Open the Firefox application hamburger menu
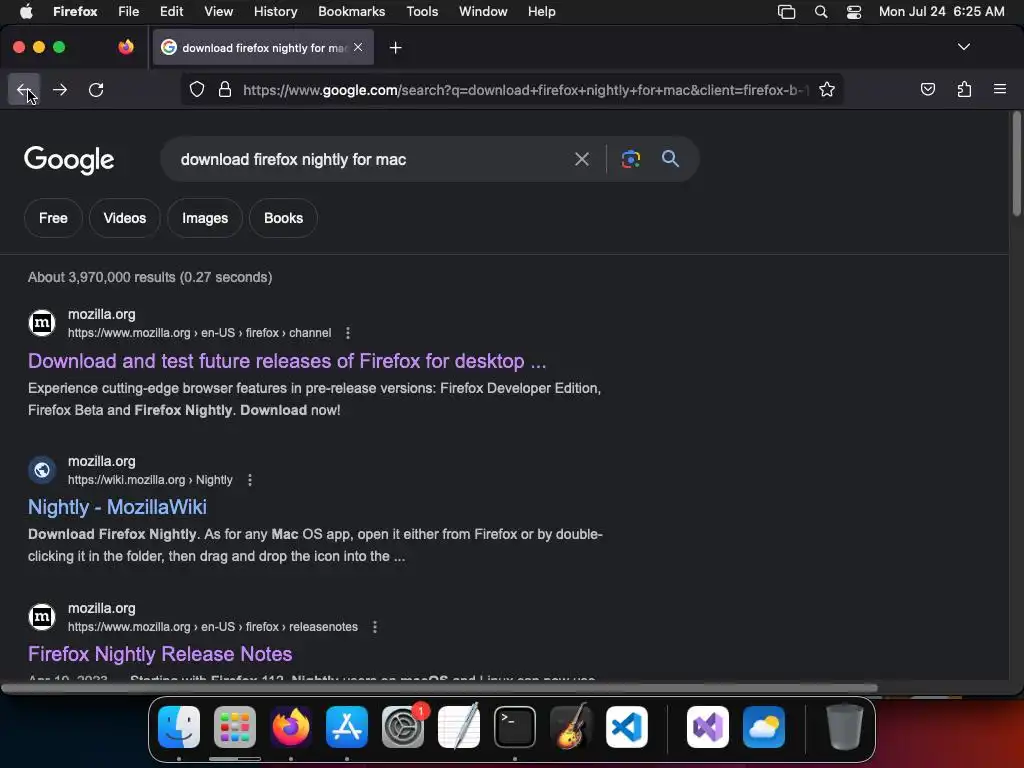1024x768 pixels. pos(1000,89)
